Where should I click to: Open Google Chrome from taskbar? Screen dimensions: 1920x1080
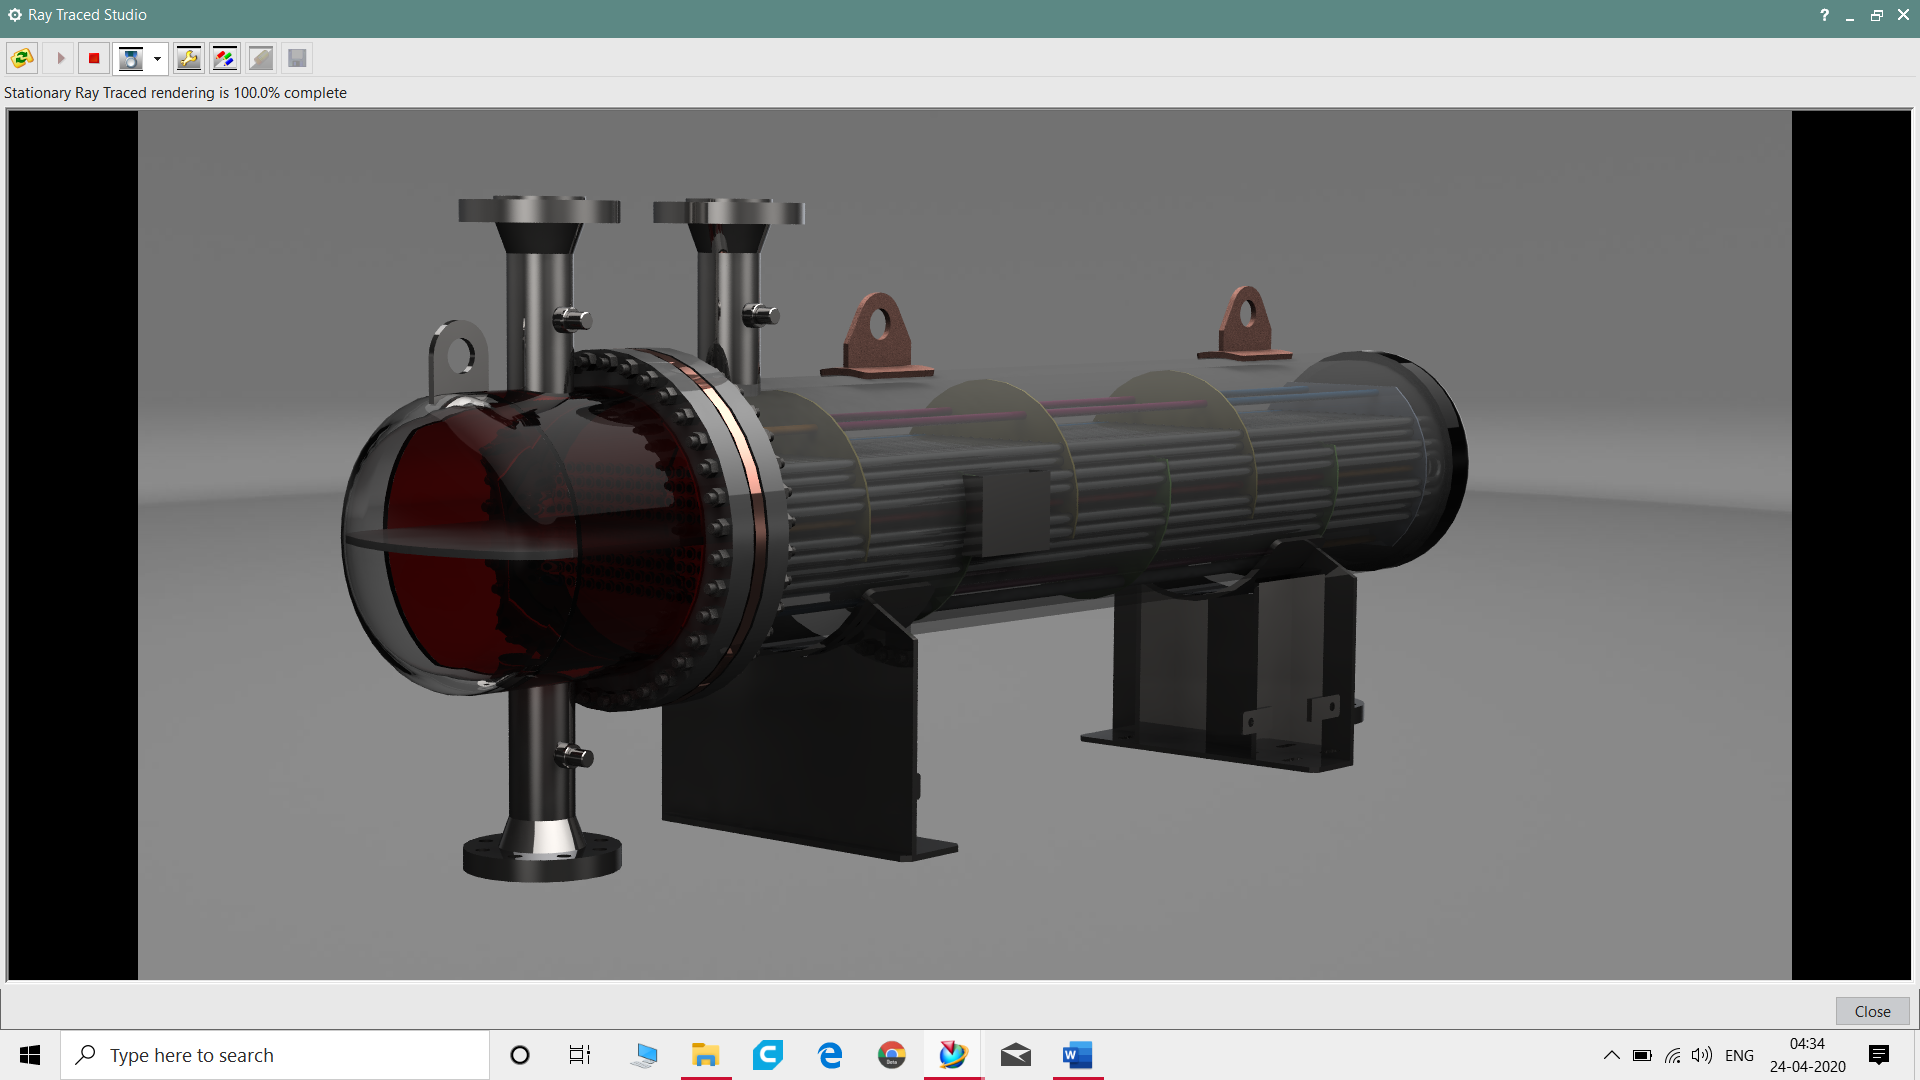pos(892,1055)
